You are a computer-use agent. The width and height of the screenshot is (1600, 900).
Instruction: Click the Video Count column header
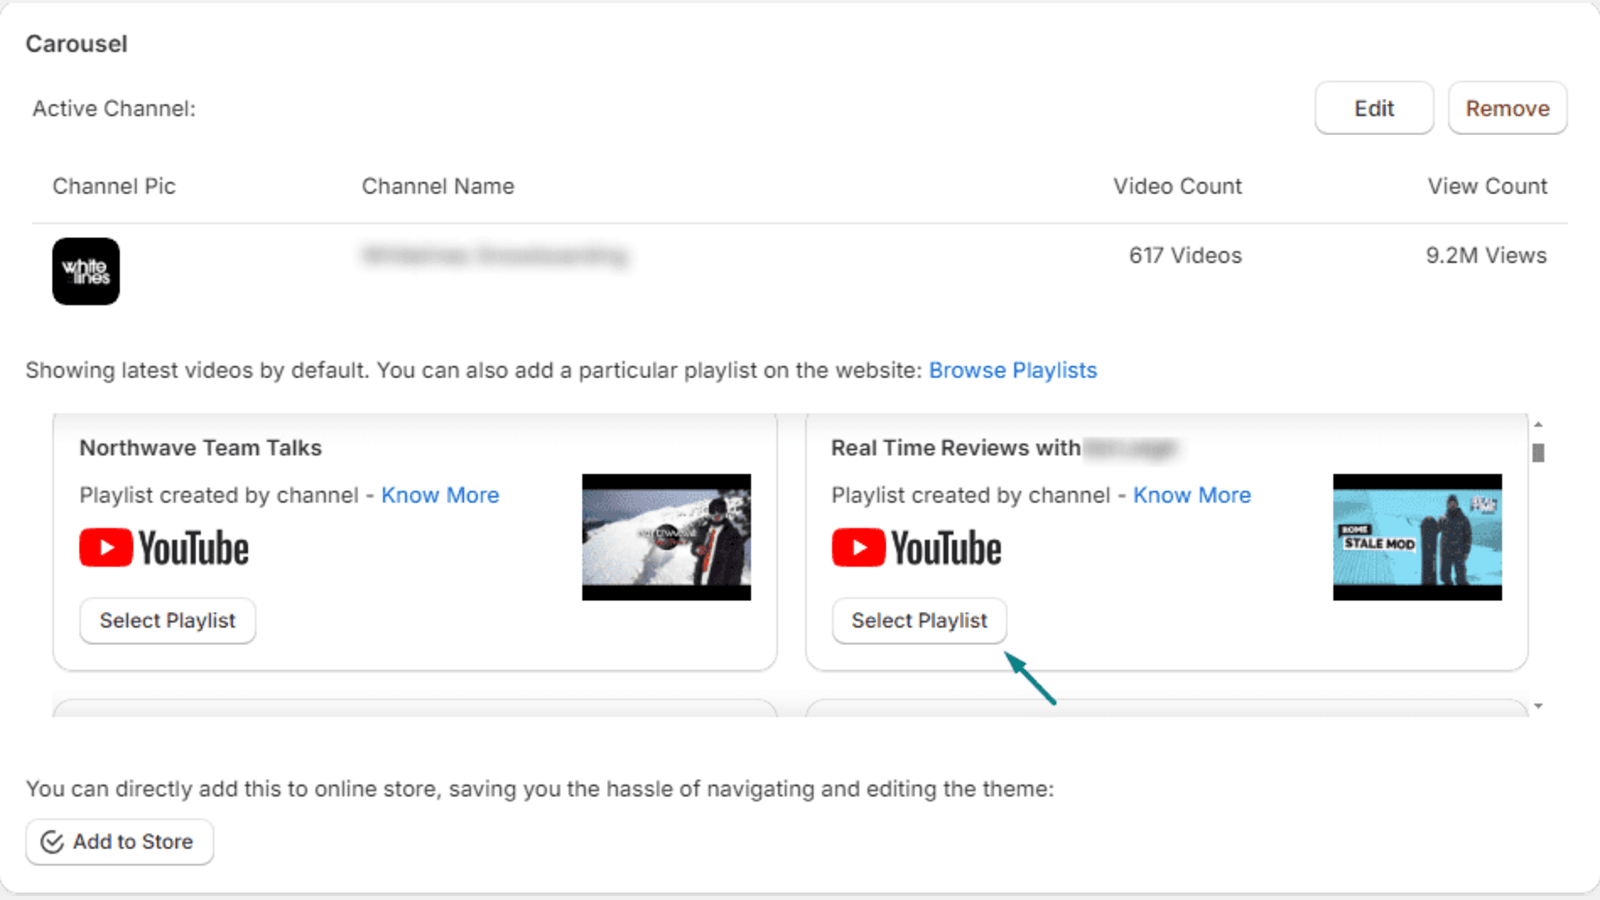pyautogui.click(x=1177, y=186)
